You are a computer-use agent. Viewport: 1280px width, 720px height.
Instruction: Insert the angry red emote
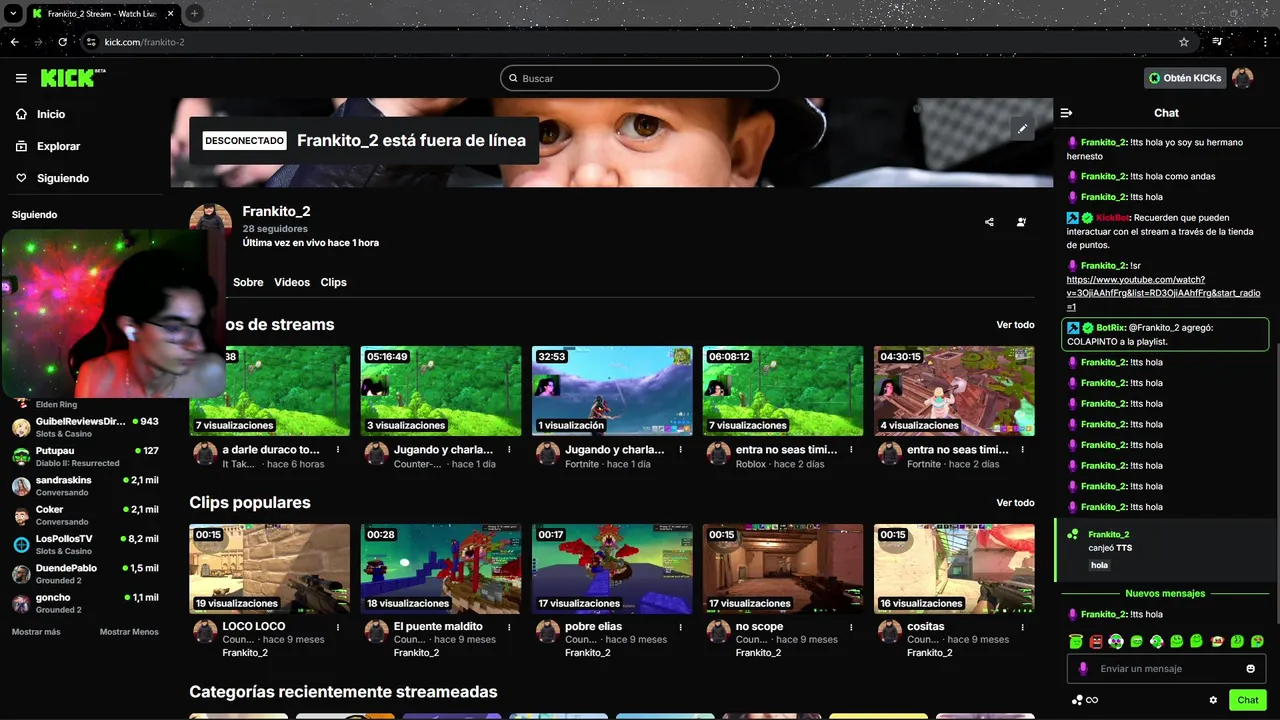point(1096,641)
